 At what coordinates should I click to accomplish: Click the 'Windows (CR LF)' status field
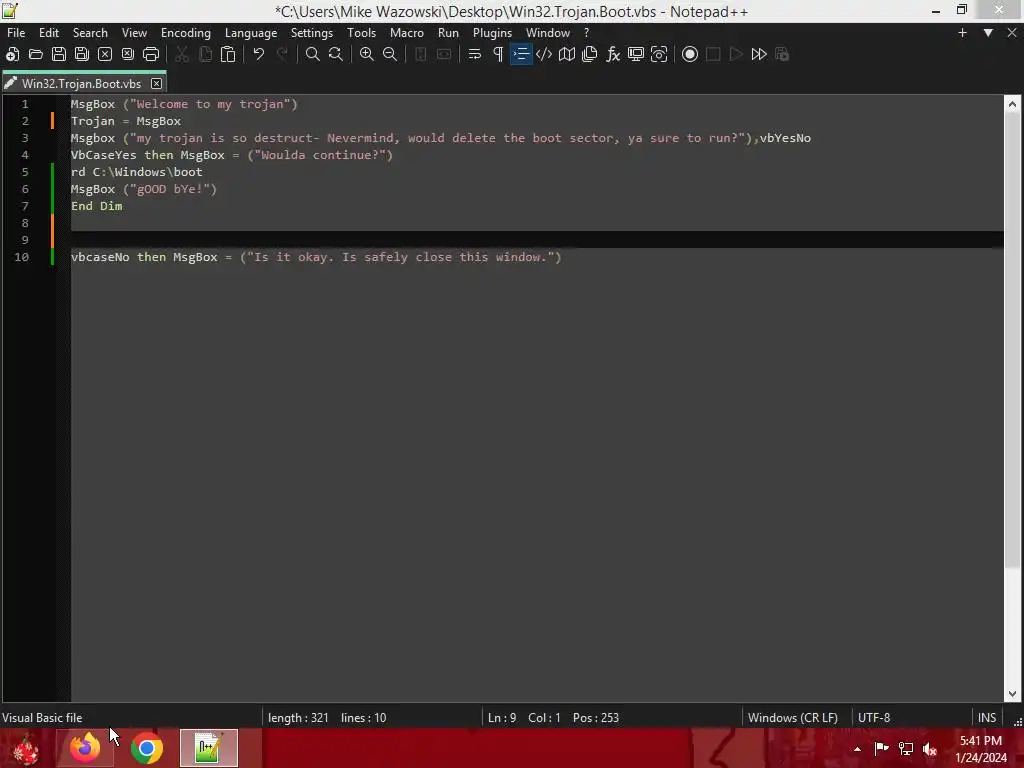coord(792,718)
